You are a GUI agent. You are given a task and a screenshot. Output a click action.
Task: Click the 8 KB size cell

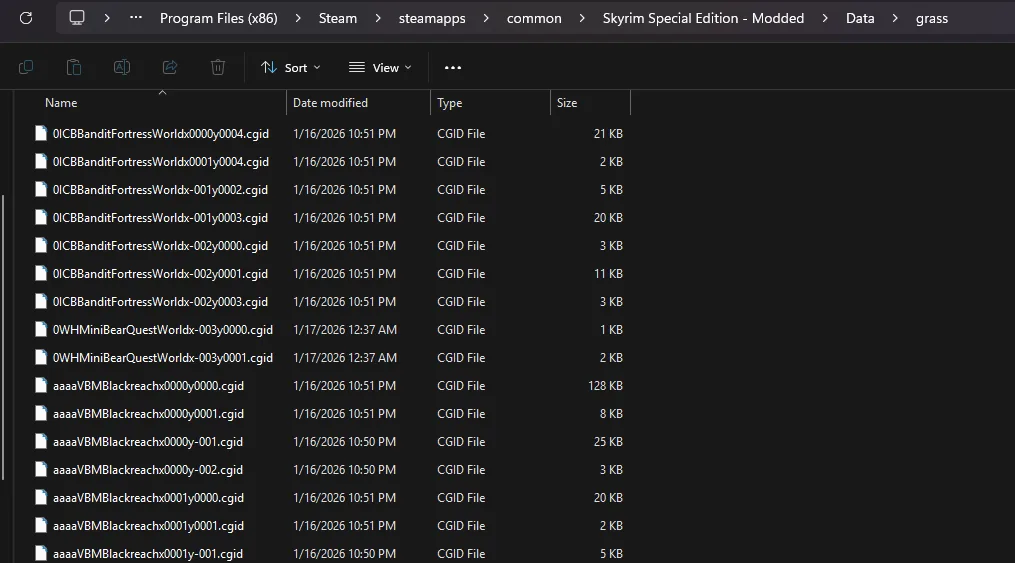pos(611,414)
